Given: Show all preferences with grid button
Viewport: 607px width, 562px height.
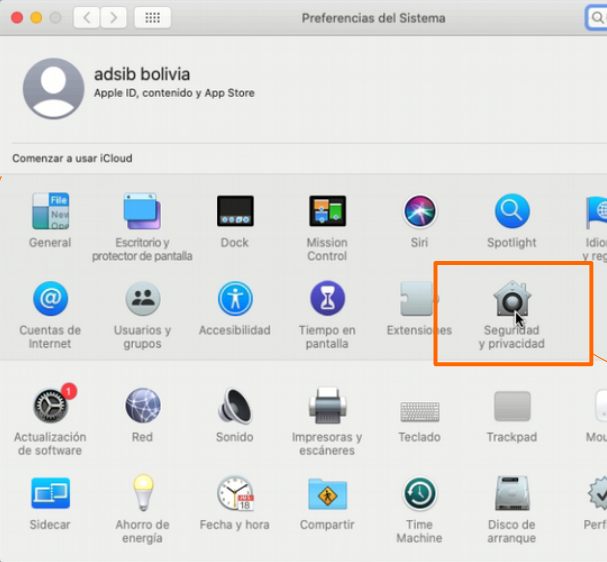Looking at the screenshot, I should (152, 18).
